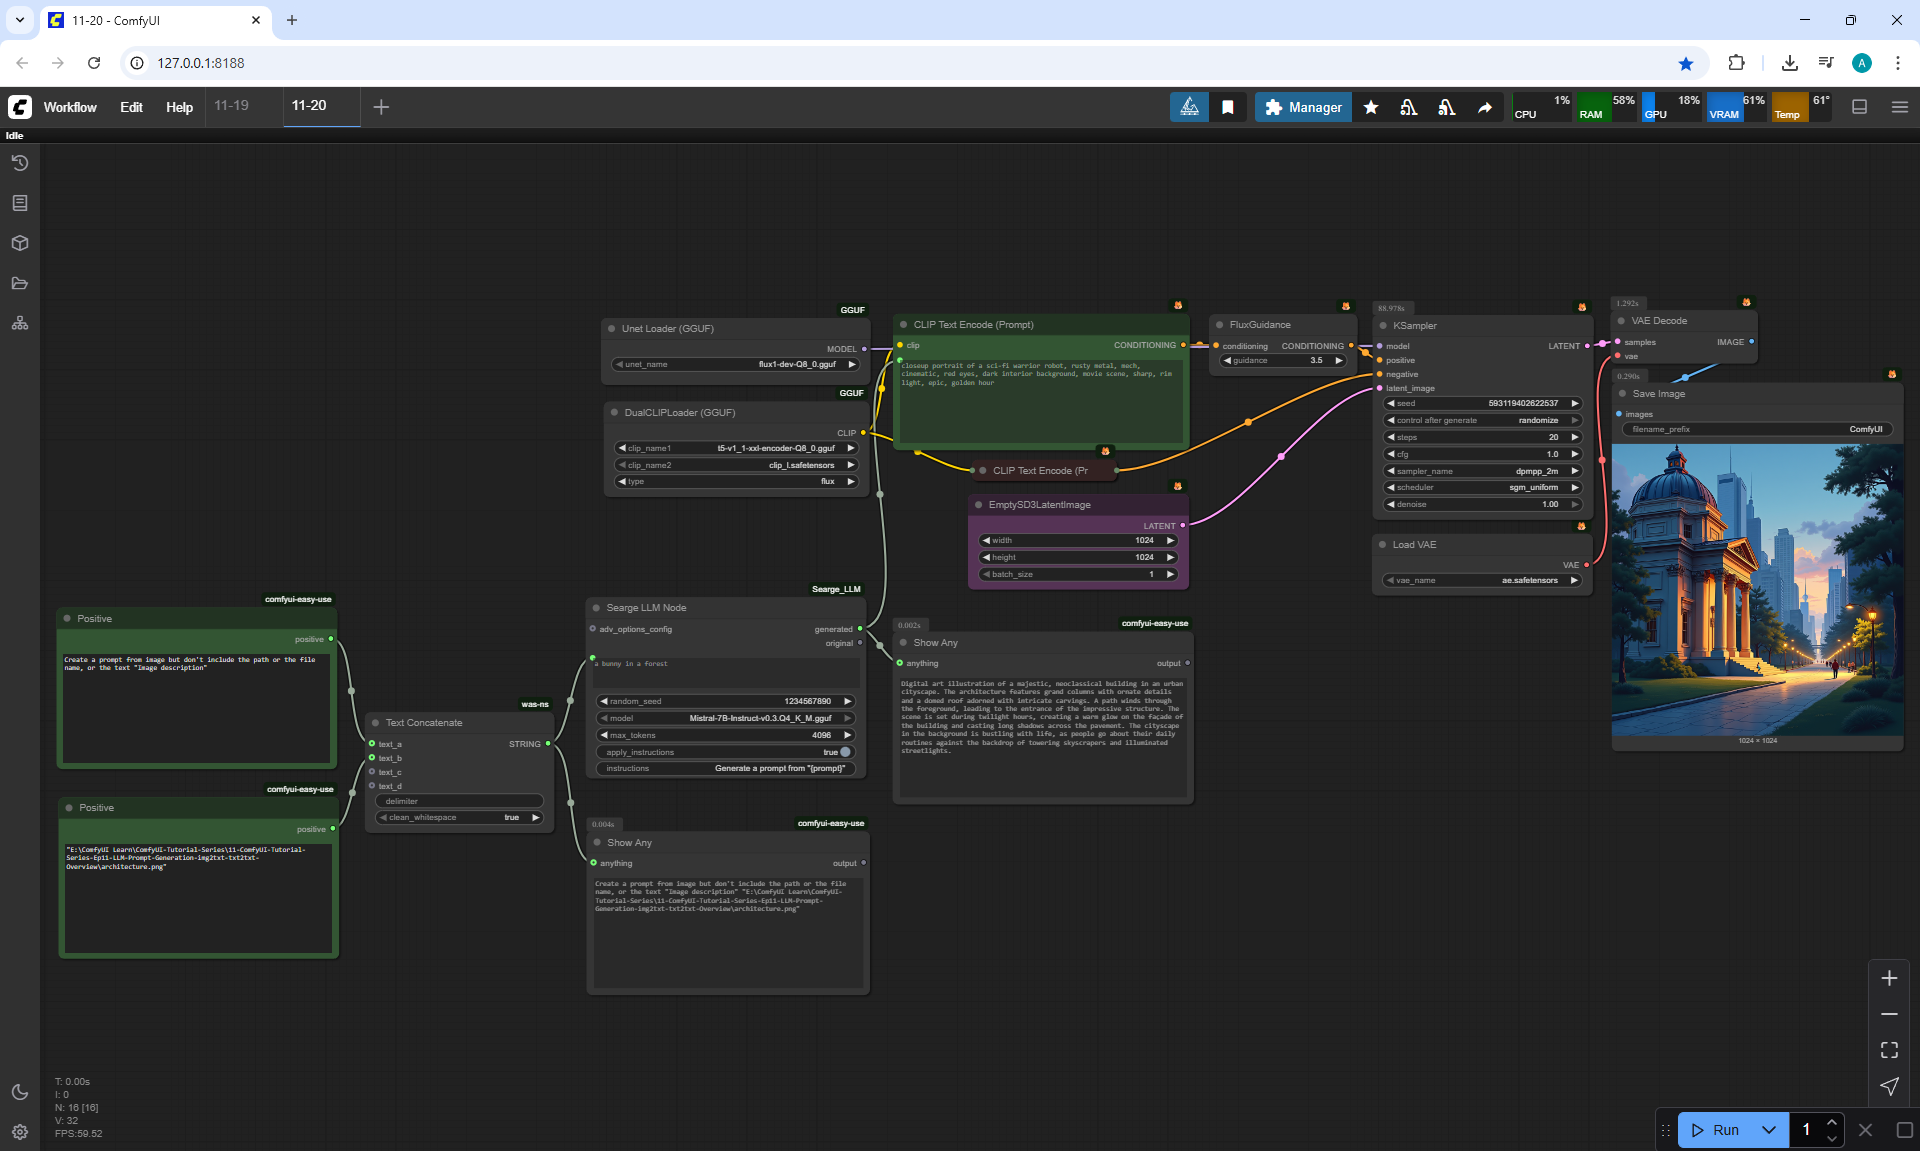
Task: Open the workflows folder sidebar icon
Action: (x=20, y=283)
